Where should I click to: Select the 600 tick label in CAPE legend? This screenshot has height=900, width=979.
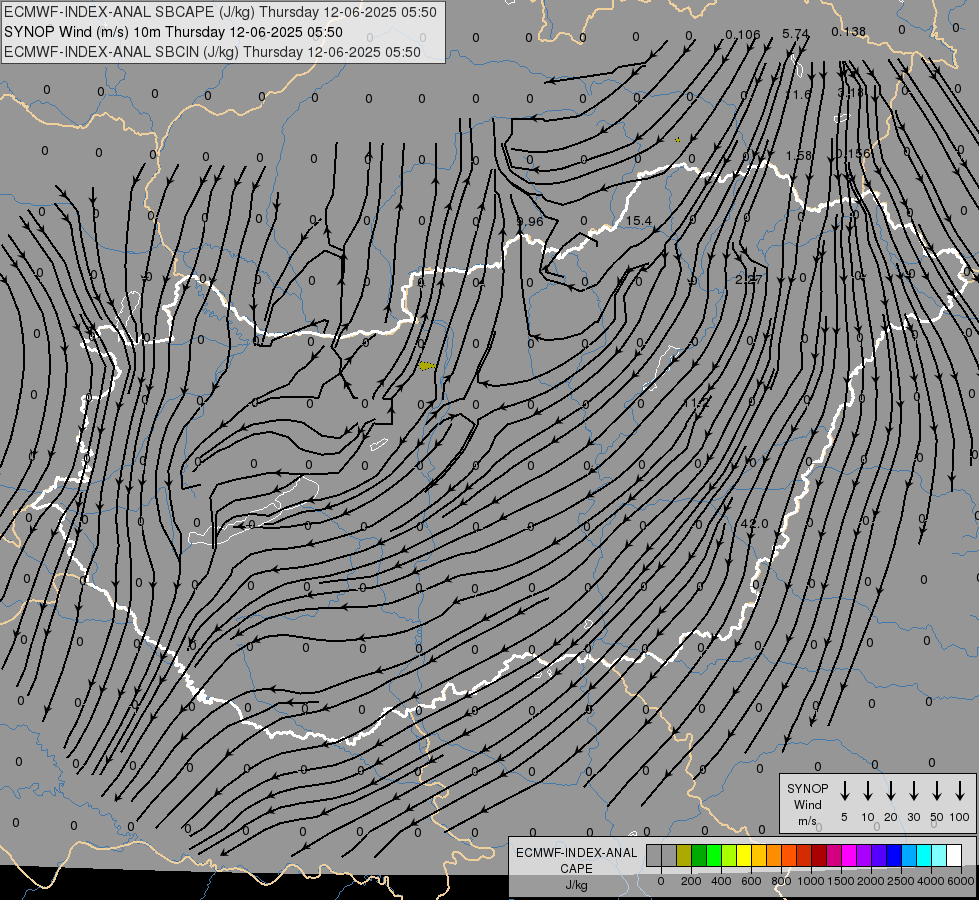pyautogui.click(x=751, y=881)
